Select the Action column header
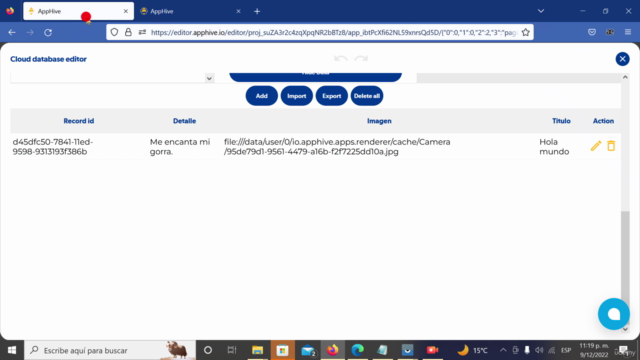The height and width of the screenshot is (360, 640). (603, 121)
